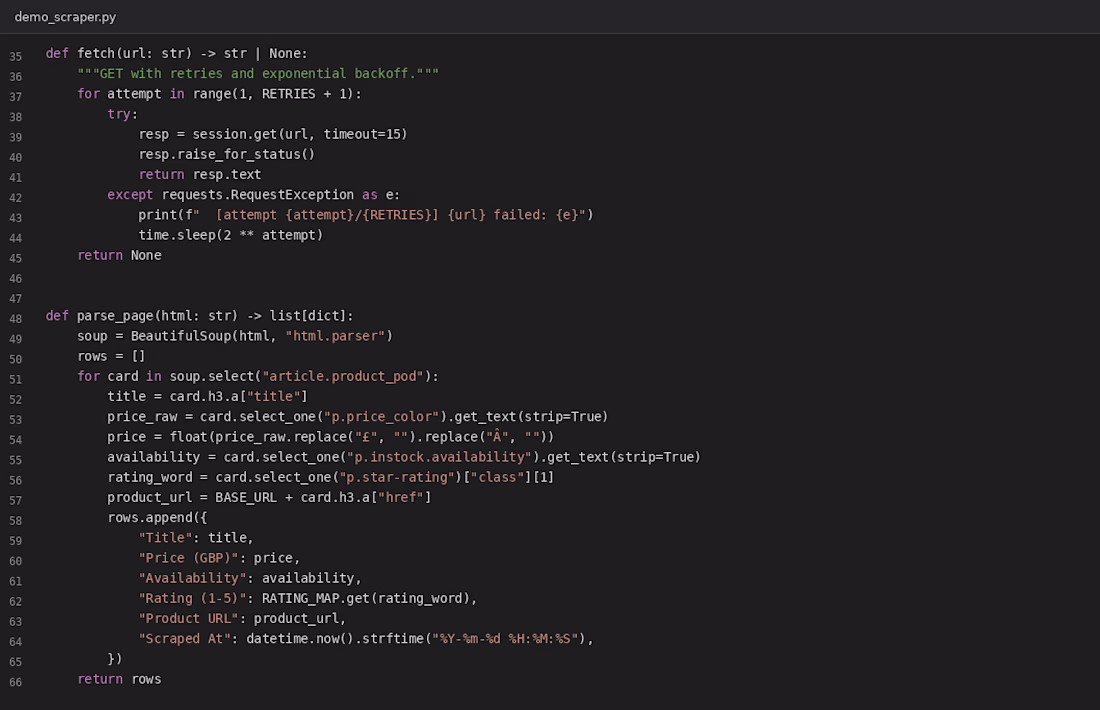
Task: Place cursor on 'def fetch(url: str)' line
Action: tap(176, 53)
